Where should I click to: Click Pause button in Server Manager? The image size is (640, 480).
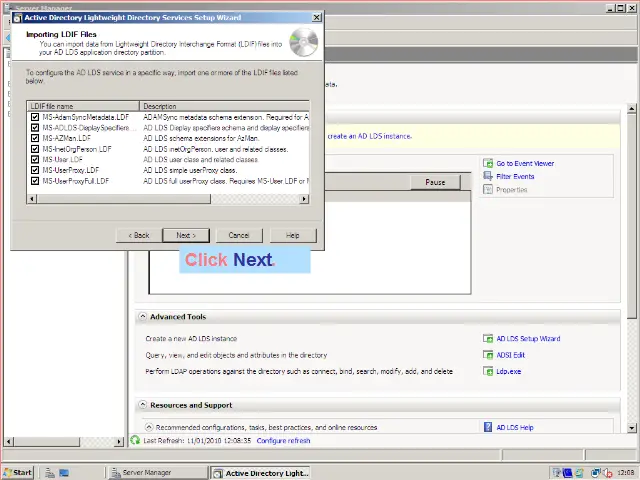pos(435,182)
